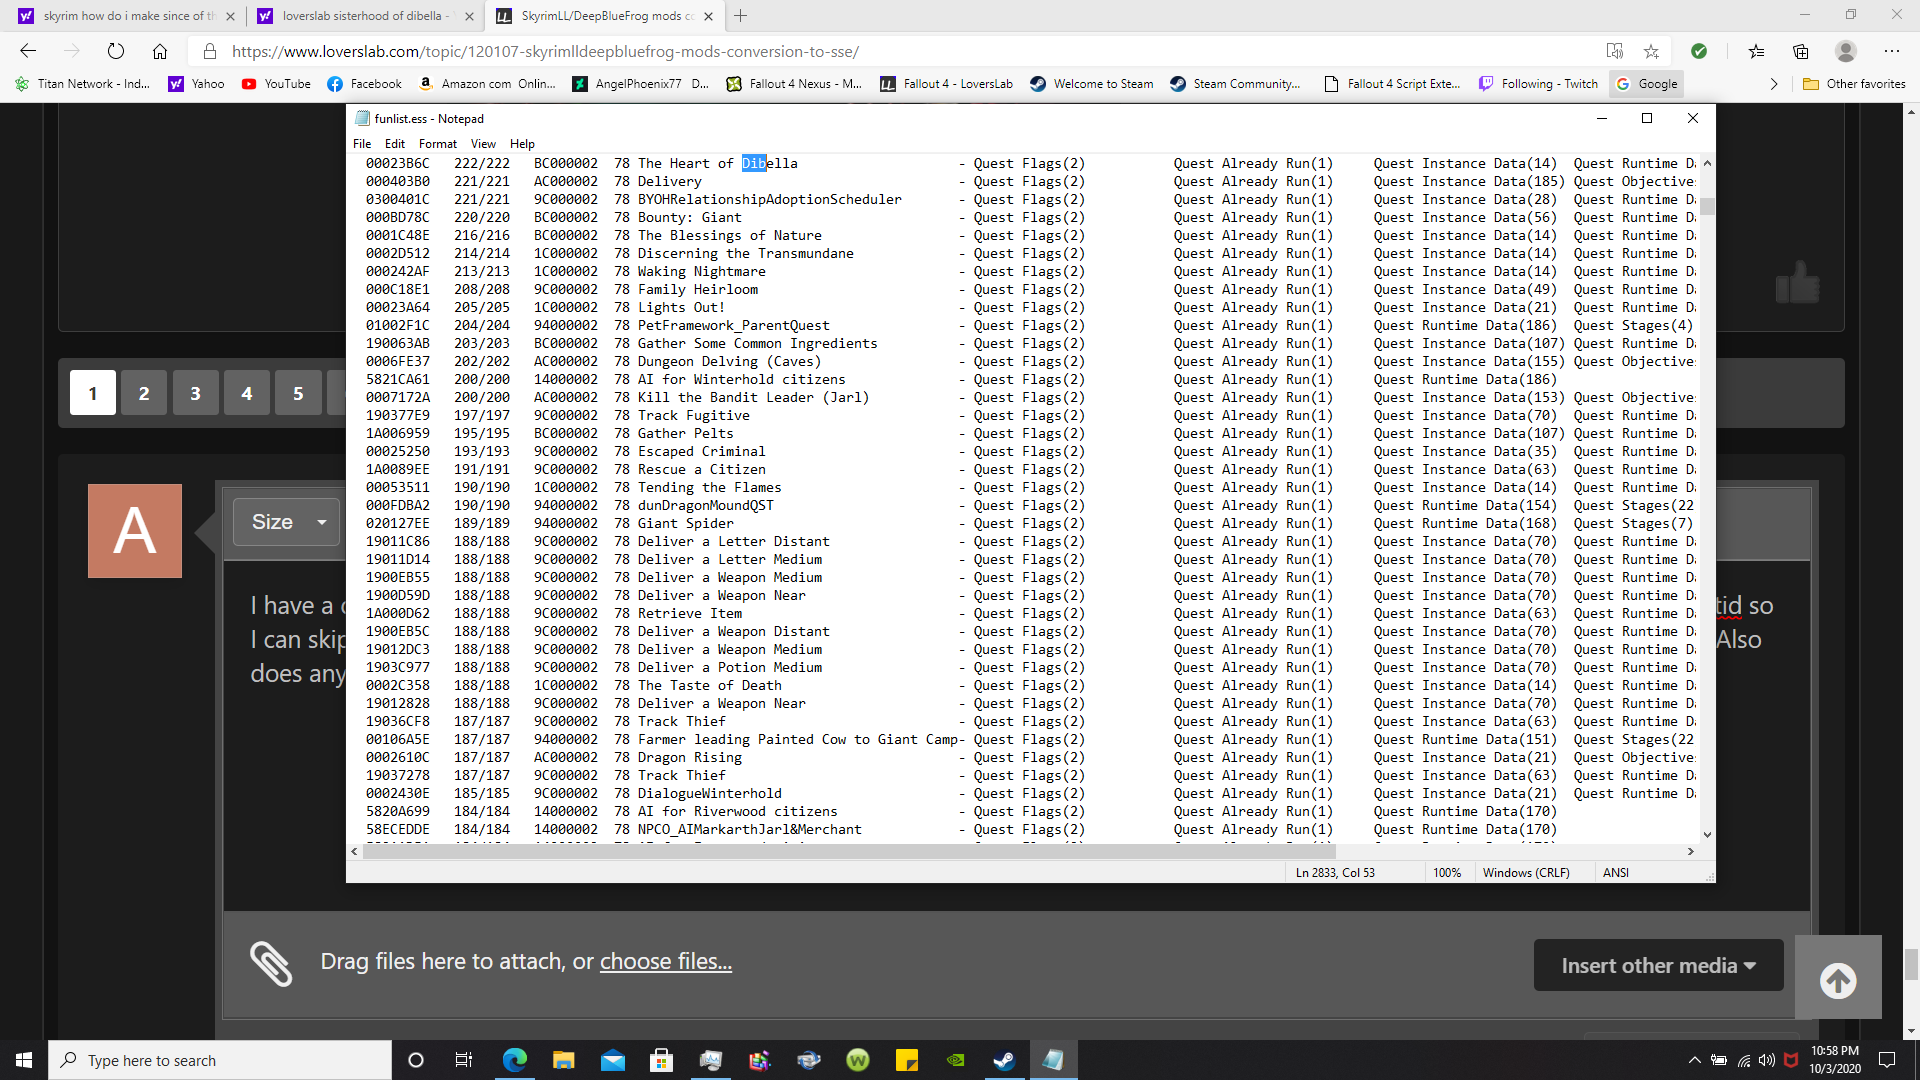Show hidden system tray icons
This screenshot has height=1080, width=1920.
[x=1694, y=1060]
